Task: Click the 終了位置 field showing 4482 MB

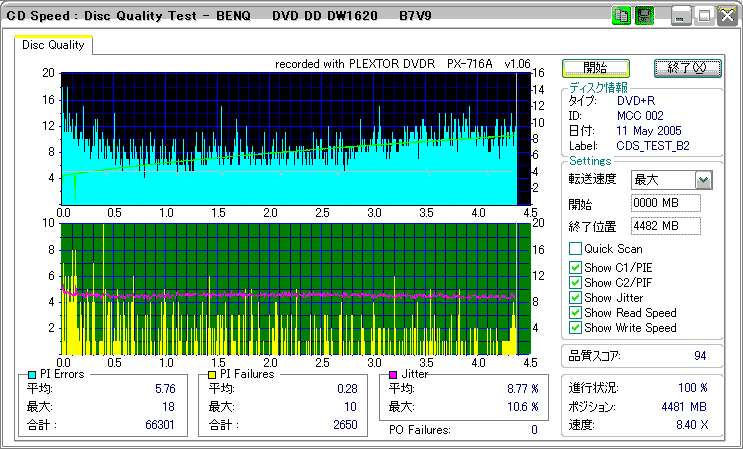Action: pyautogui.click(x=666, y=225)
